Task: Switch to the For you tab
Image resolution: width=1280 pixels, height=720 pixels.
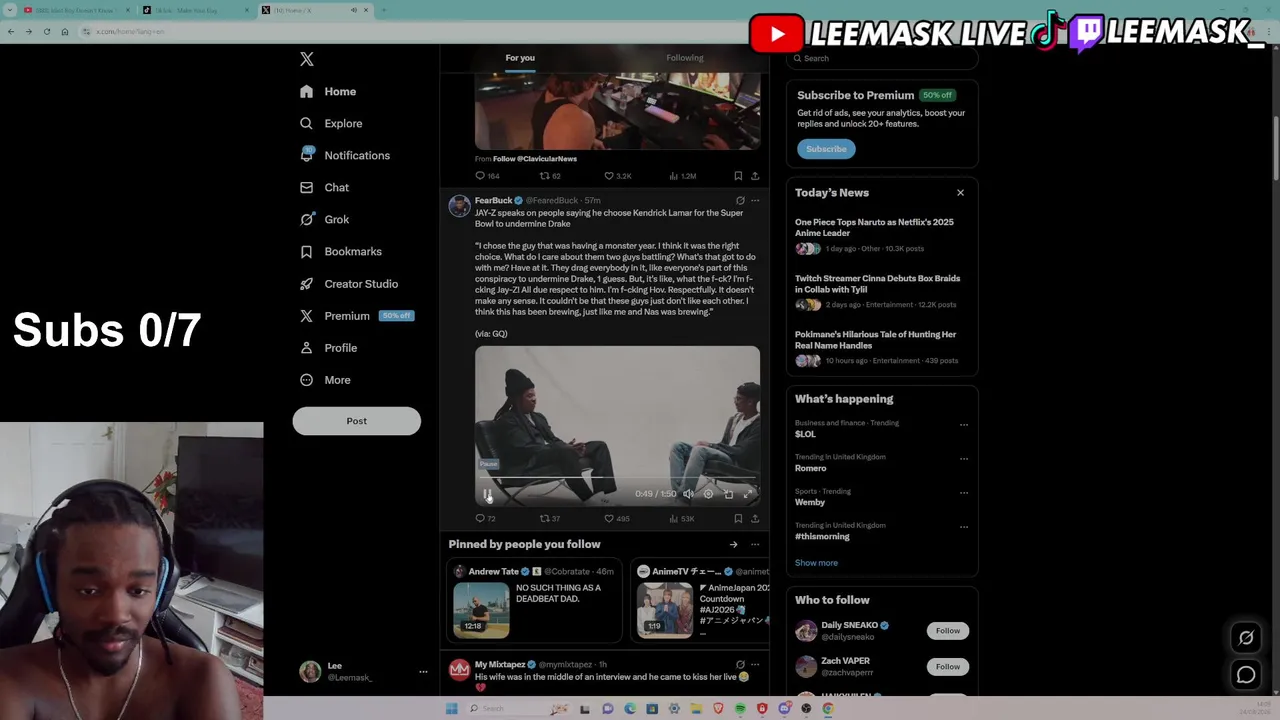Action: coord(520,58)
